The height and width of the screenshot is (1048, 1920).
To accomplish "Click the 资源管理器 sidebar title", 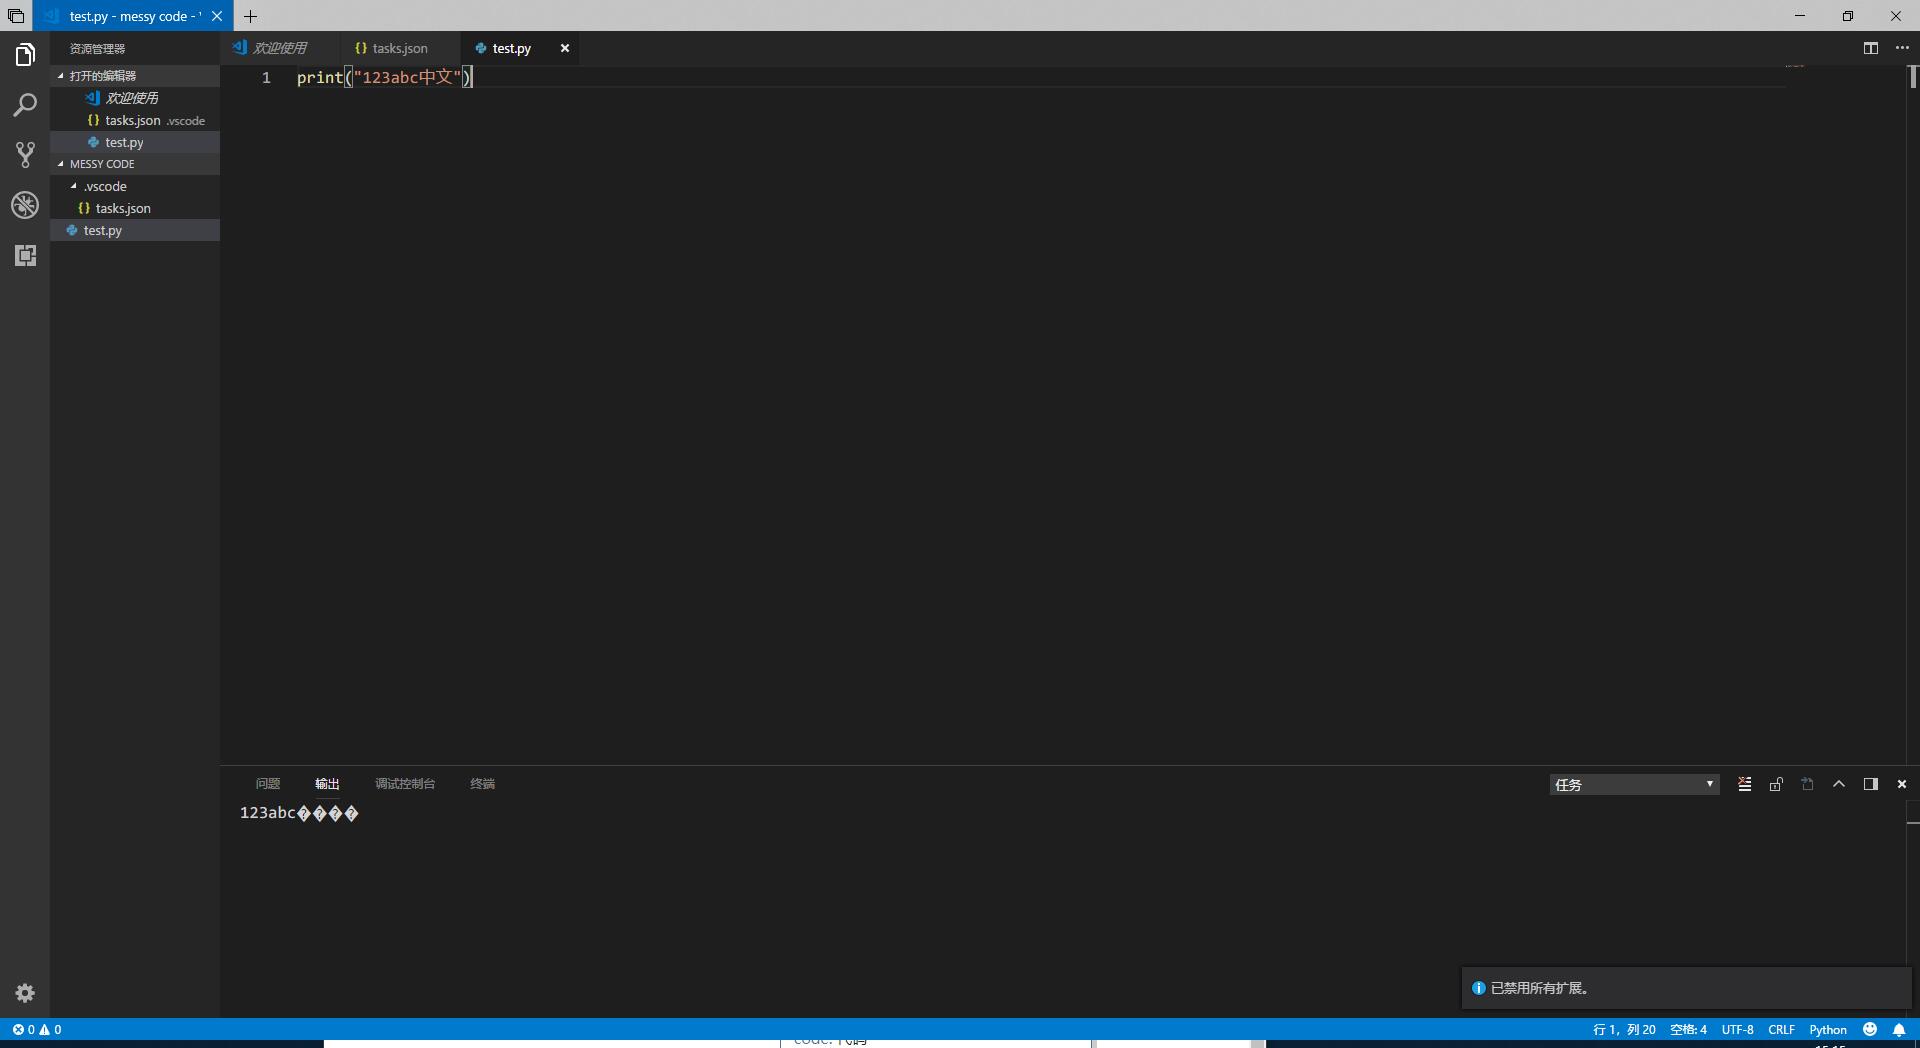I will point(97,48).
